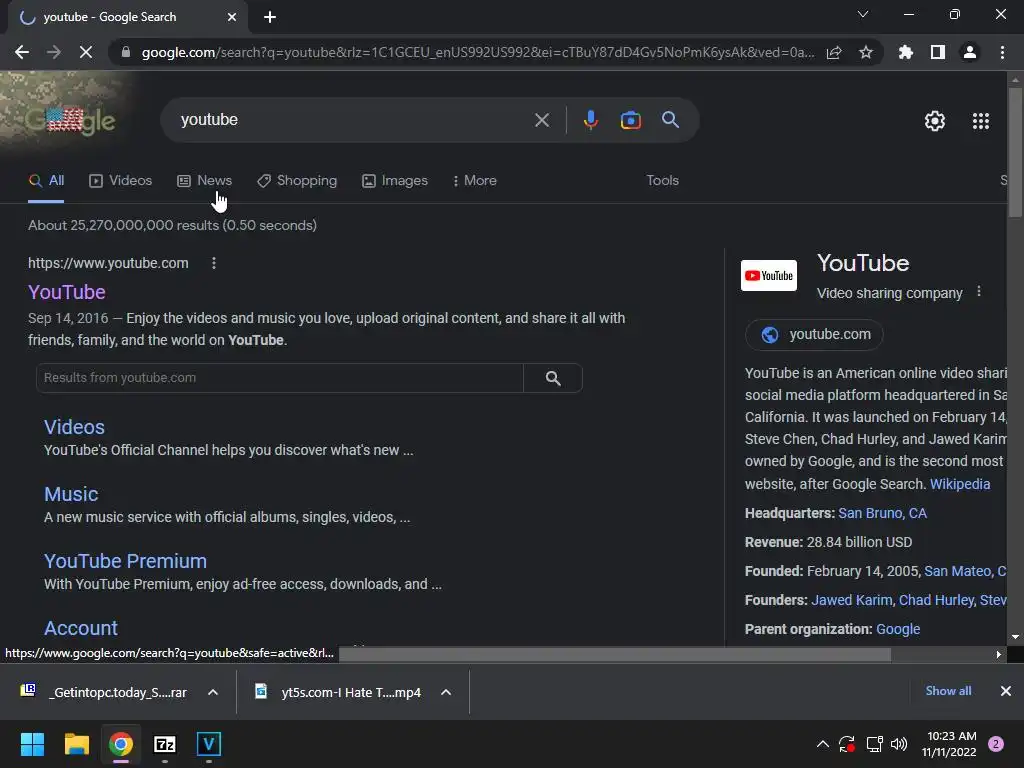Image resolution: width=1024 pixels, height=768 pixels.
Task: Search by image with camera icon
Action: pos(631,120)
